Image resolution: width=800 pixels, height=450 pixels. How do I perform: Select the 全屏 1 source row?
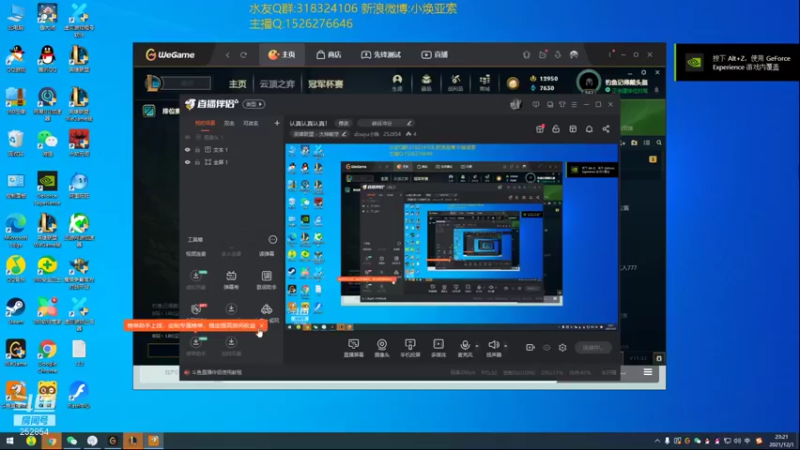(231, 162)
